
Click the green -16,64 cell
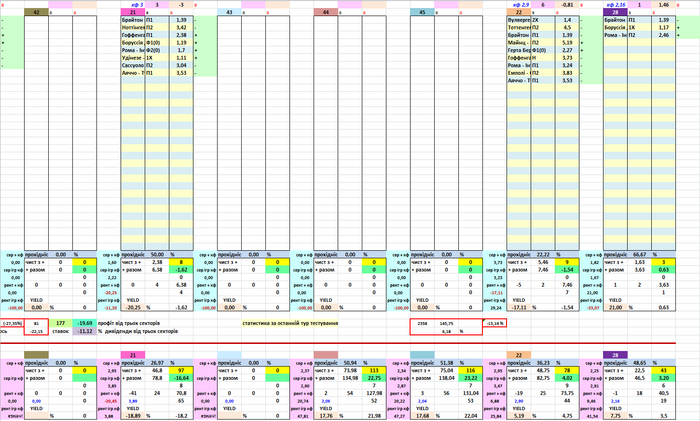[x=181, y=378]
